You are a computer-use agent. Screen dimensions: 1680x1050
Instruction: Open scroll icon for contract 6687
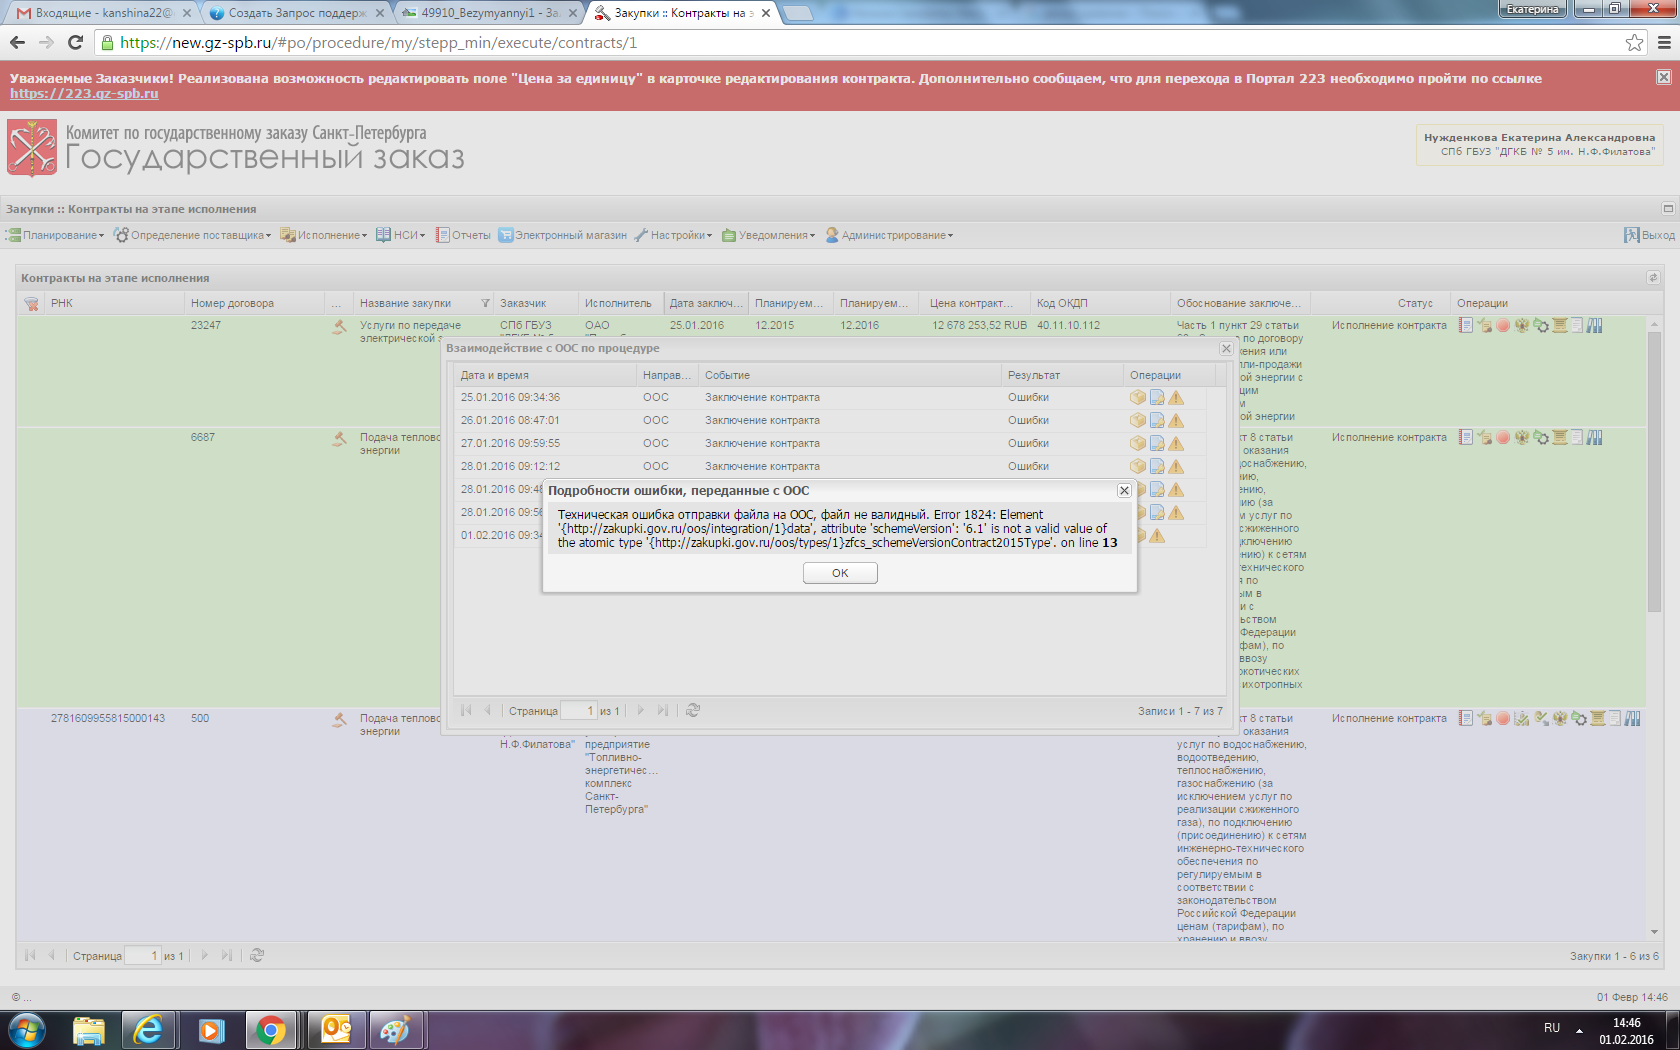click(1559, 437)
